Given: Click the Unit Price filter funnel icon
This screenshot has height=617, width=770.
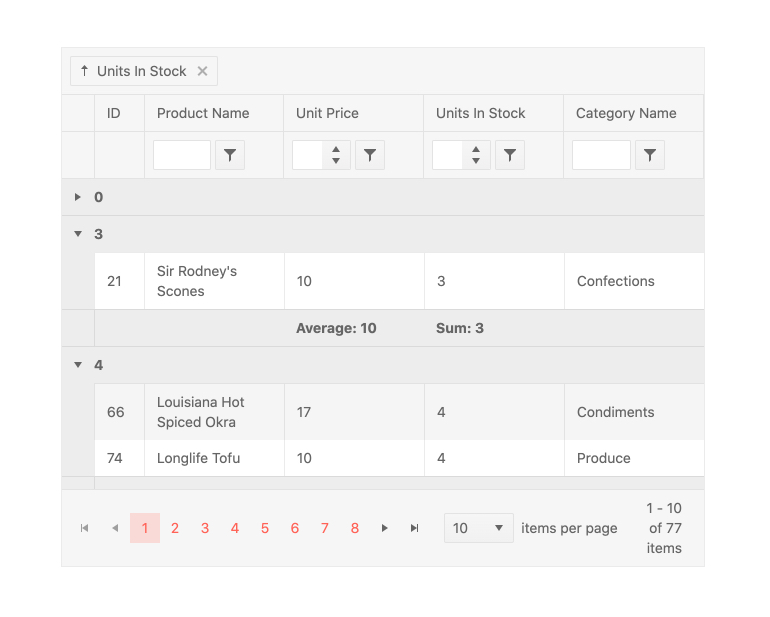Looking at the screenshot, I should pos(370,155).
